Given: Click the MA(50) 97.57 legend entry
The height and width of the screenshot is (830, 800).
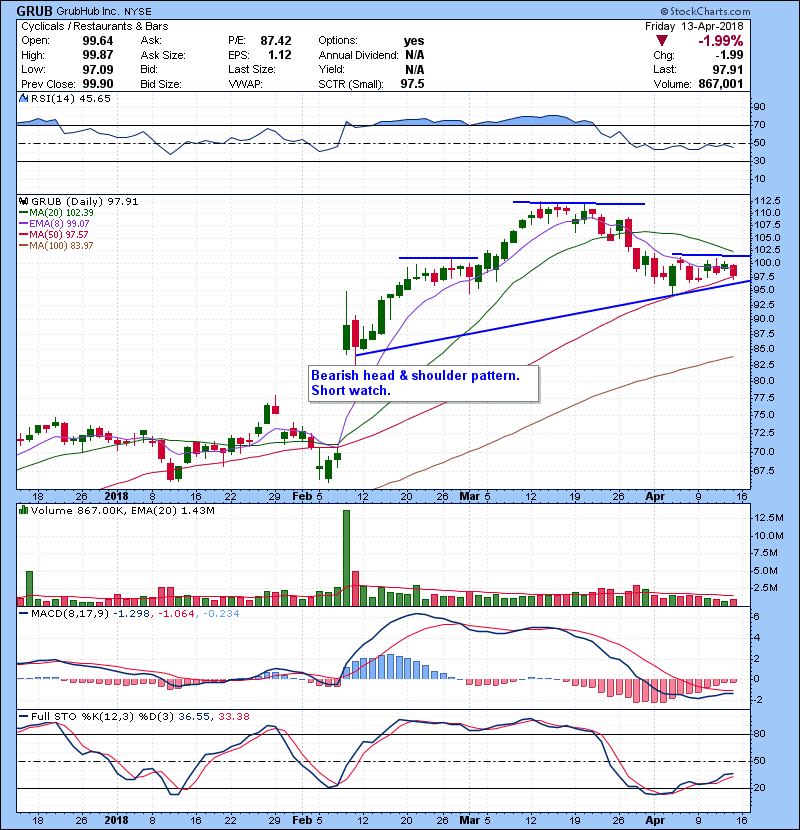Looking at the screenshot, I should pyautogui.click(x=59, y=234).
